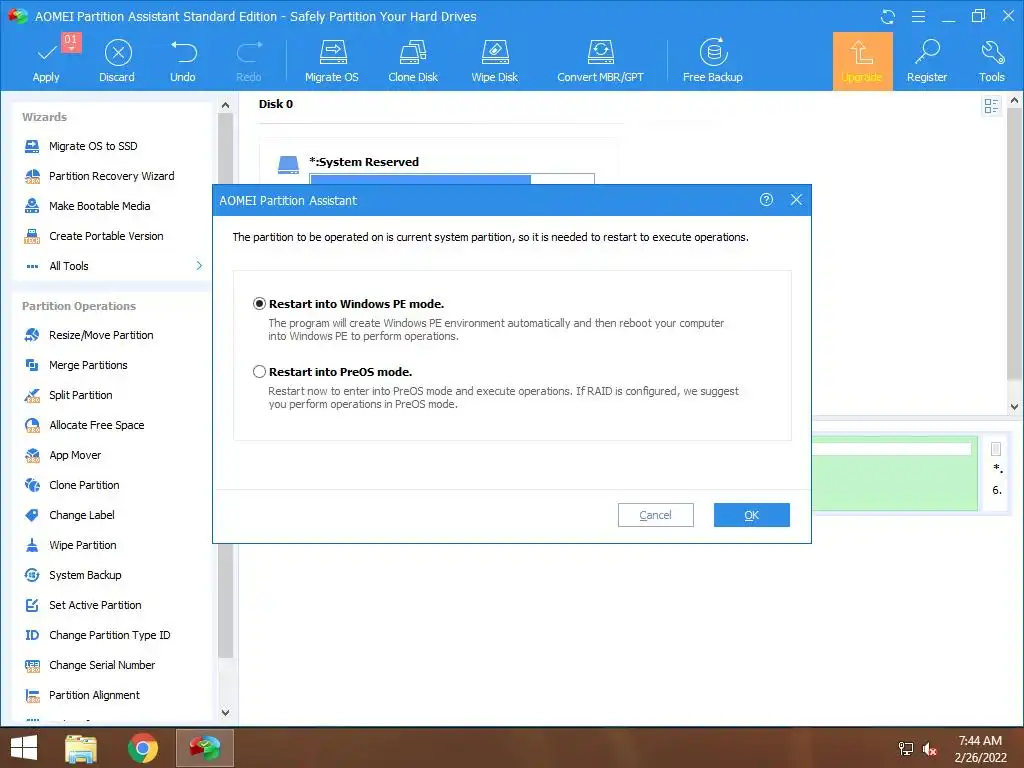Confirm dialog with OK button
1024x768 pixels.
(x=752, y=515)
